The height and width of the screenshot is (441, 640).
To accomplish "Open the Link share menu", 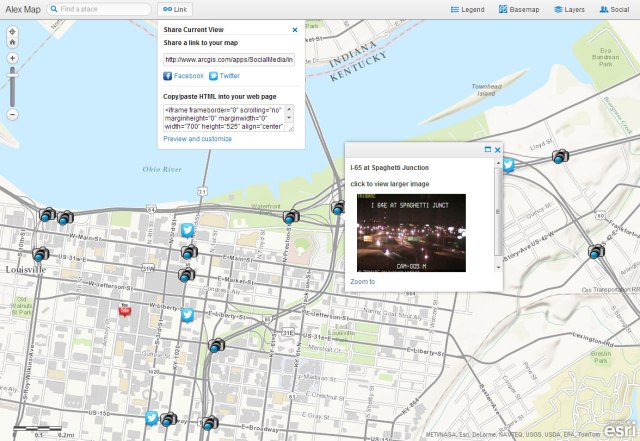I will (175, 9).
